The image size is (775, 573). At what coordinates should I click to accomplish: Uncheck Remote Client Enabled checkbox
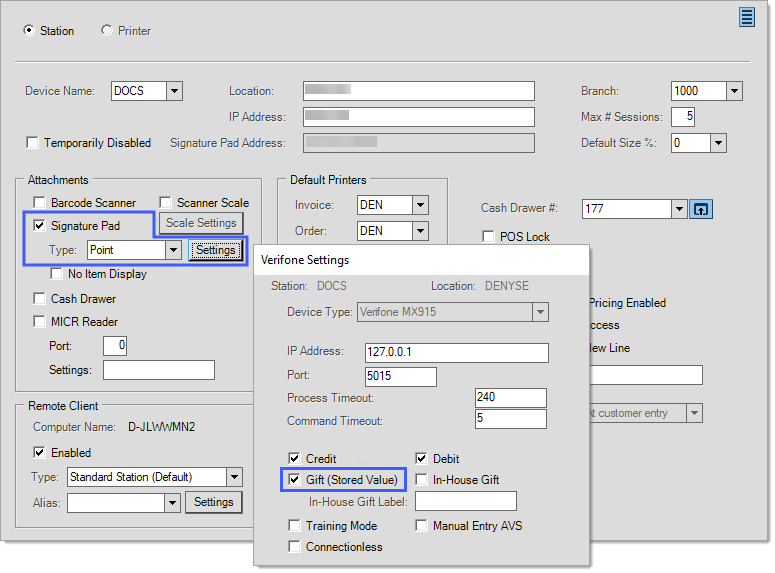(39, 452)
